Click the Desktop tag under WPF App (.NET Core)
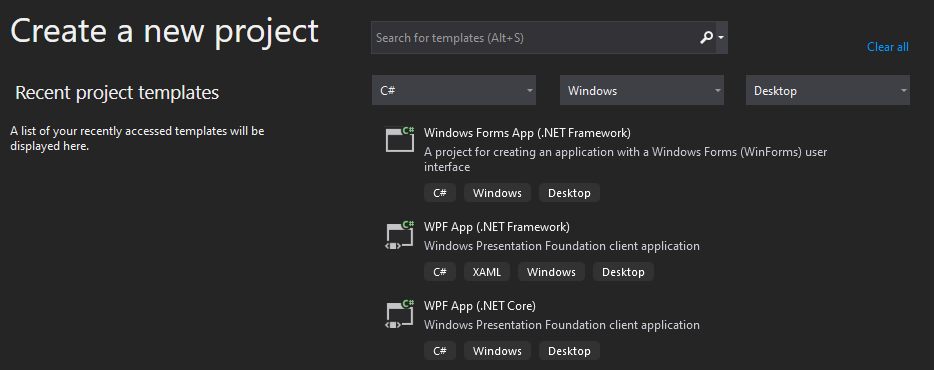The height and width of the screenshot is (370, 934). pos(569,351)
